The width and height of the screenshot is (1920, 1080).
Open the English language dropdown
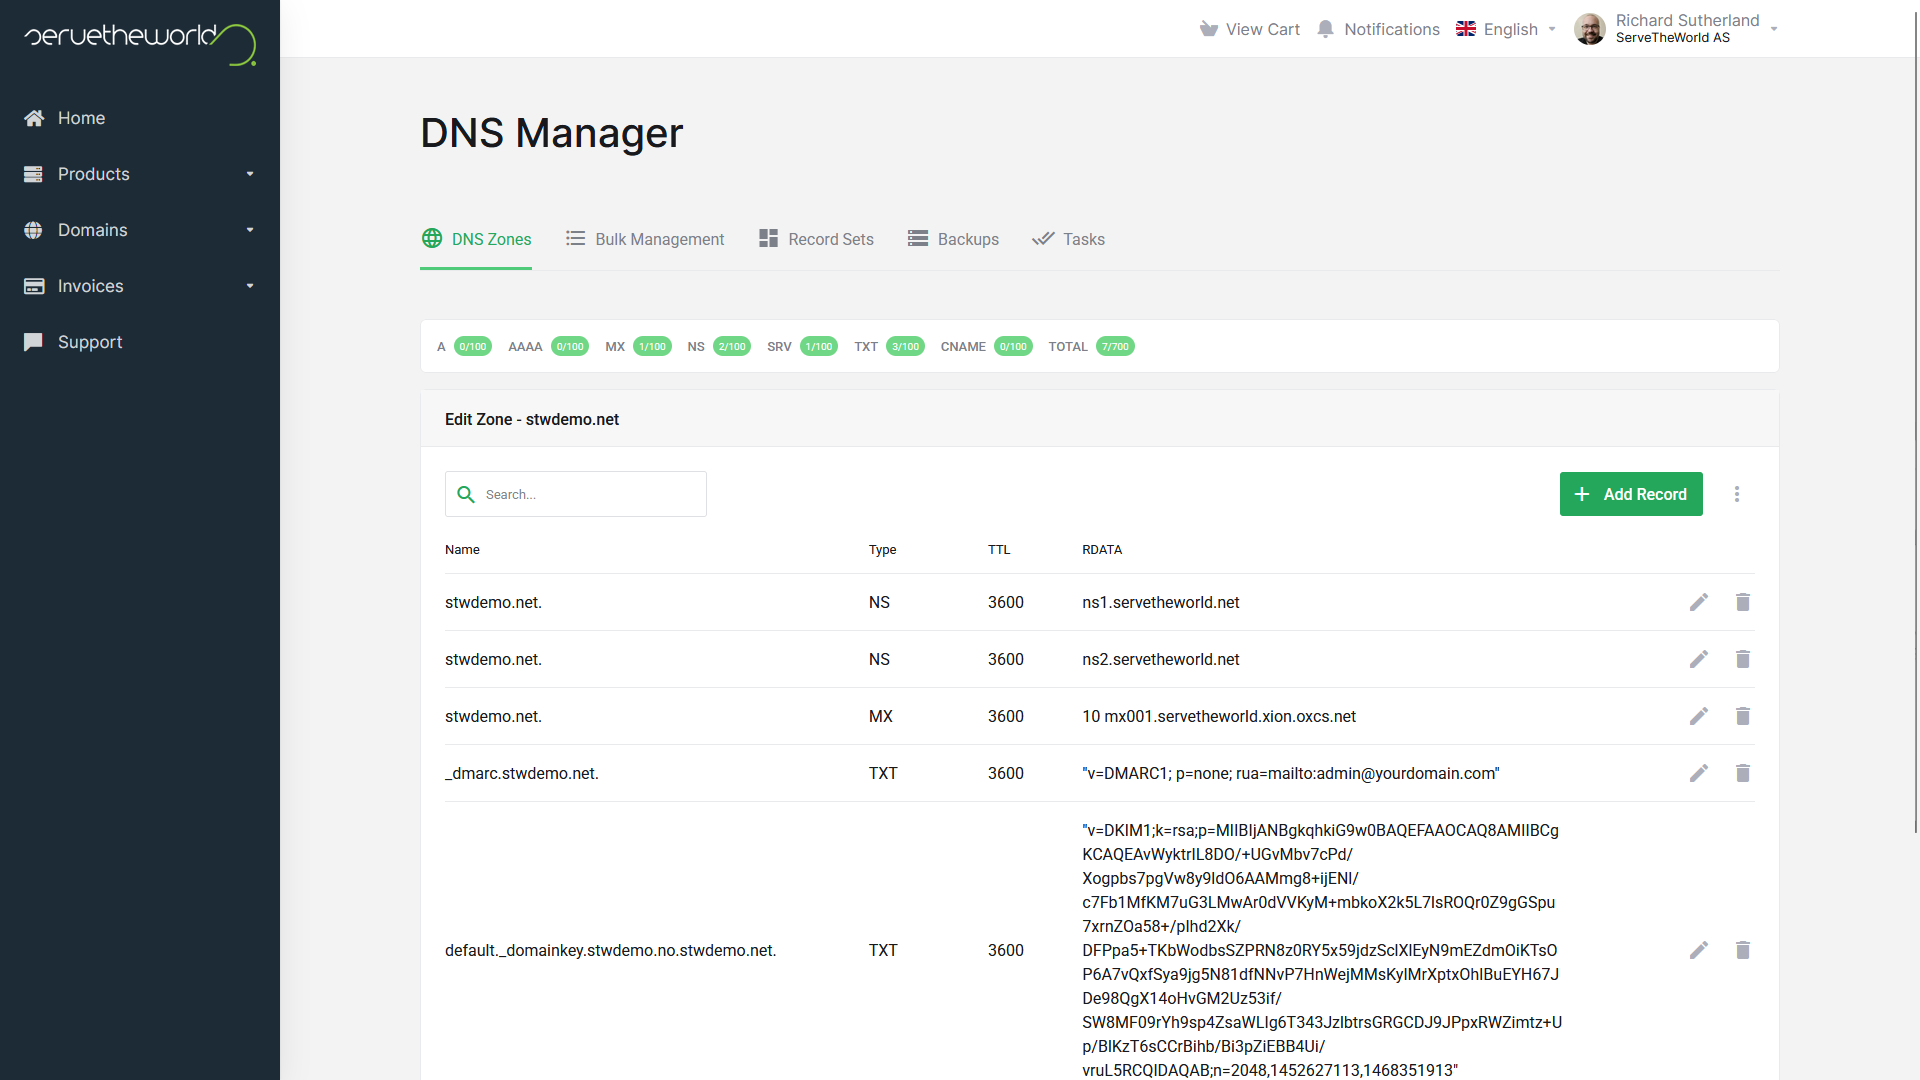[x=1507, y=29]
